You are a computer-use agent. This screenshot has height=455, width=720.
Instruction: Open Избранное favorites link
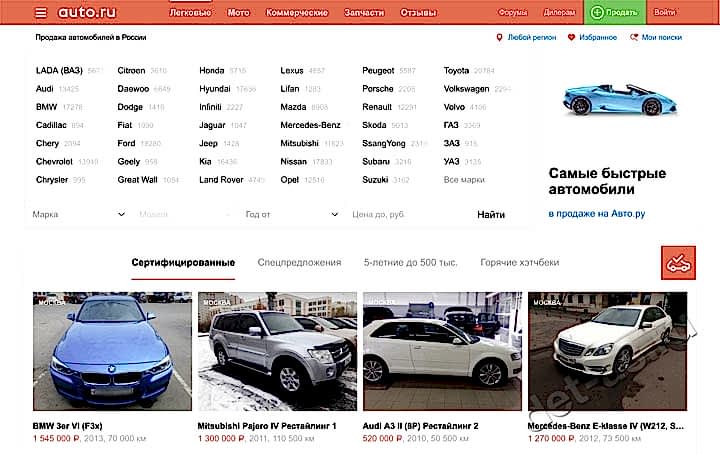[598, 37]
